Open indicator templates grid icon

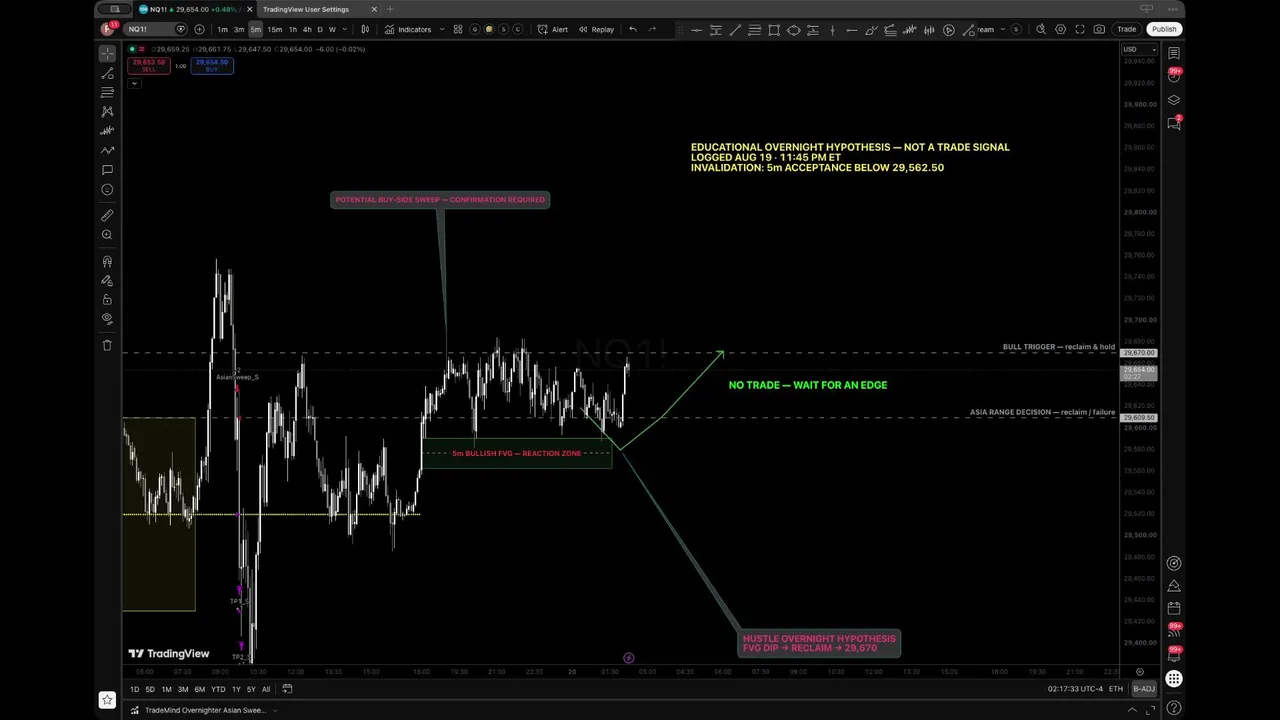[458, 29]
